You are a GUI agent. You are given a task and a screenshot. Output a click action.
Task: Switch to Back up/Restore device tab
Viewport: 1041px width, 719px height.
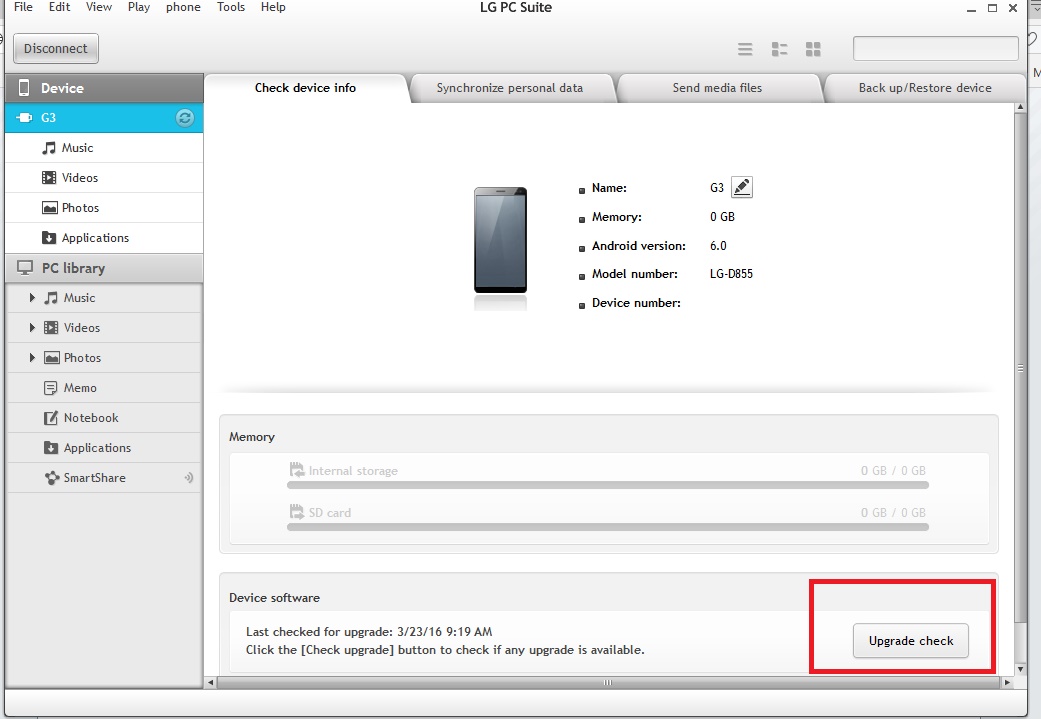(x=925, y=88)
